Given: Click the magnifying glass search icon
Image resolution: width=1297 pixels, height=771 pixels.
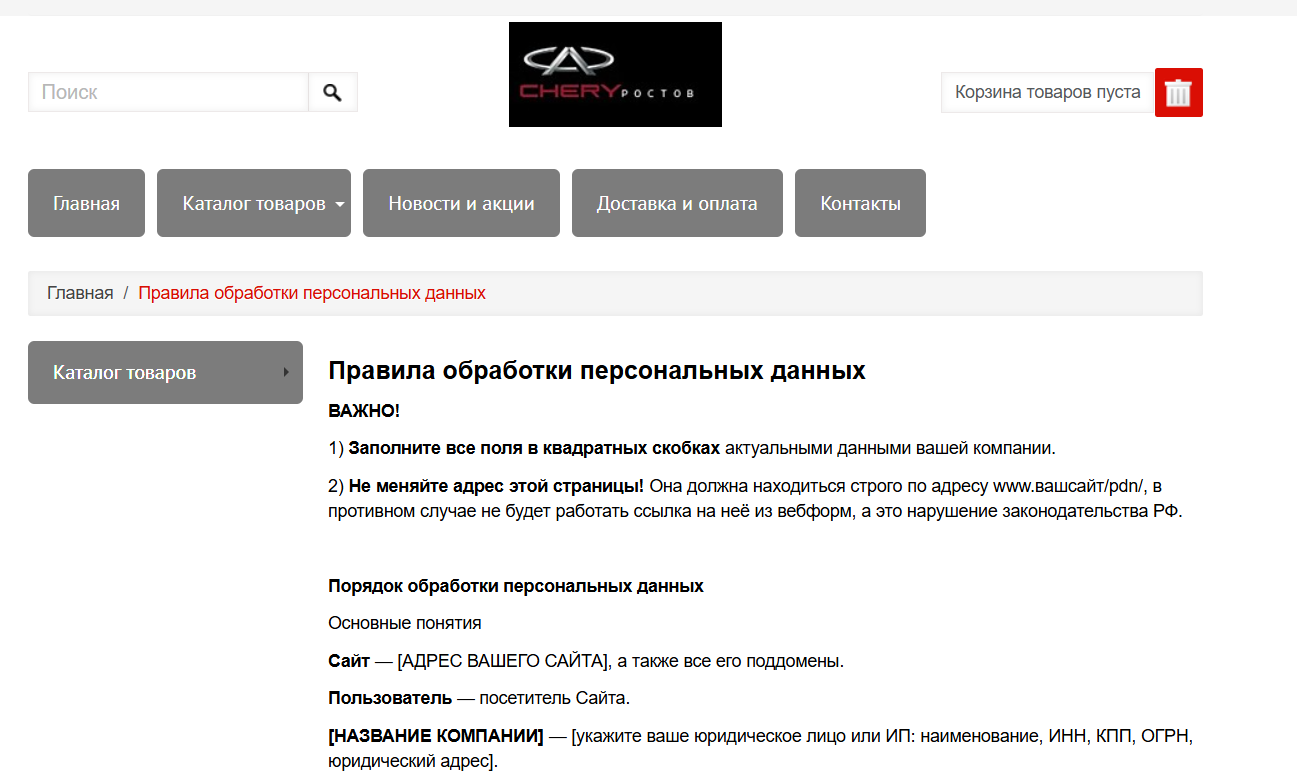Looking at the screenshot, I should coord(333,92).
